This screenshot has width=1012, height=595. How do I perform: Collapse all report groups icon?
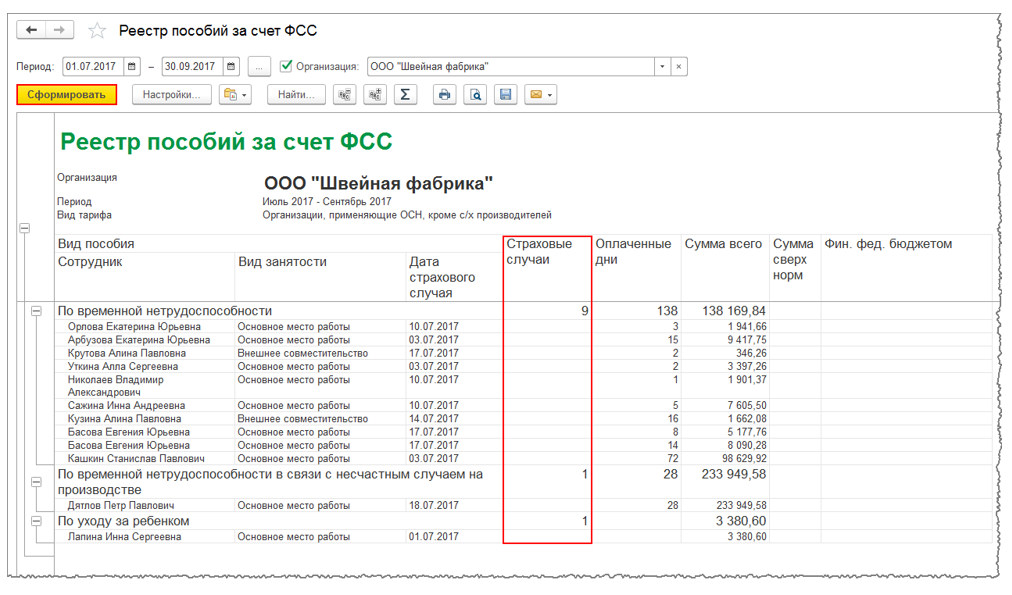(345, 95)
